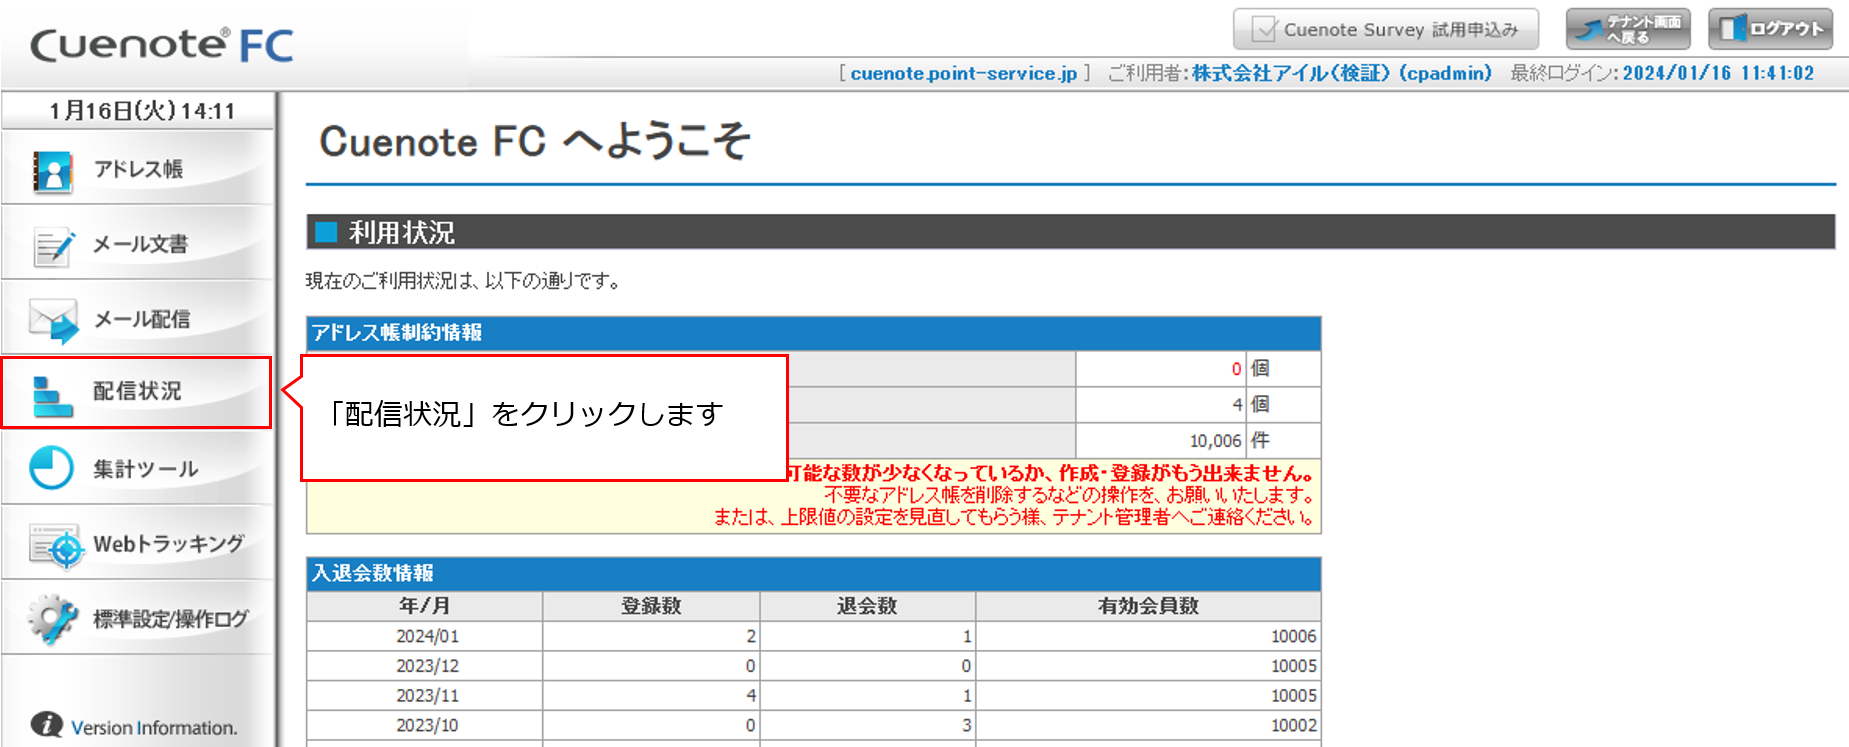Click the last login time 2024/01/16 11:41:02
The width and height of the screenshot is (1849, 747).
(x=1718, y=73)
